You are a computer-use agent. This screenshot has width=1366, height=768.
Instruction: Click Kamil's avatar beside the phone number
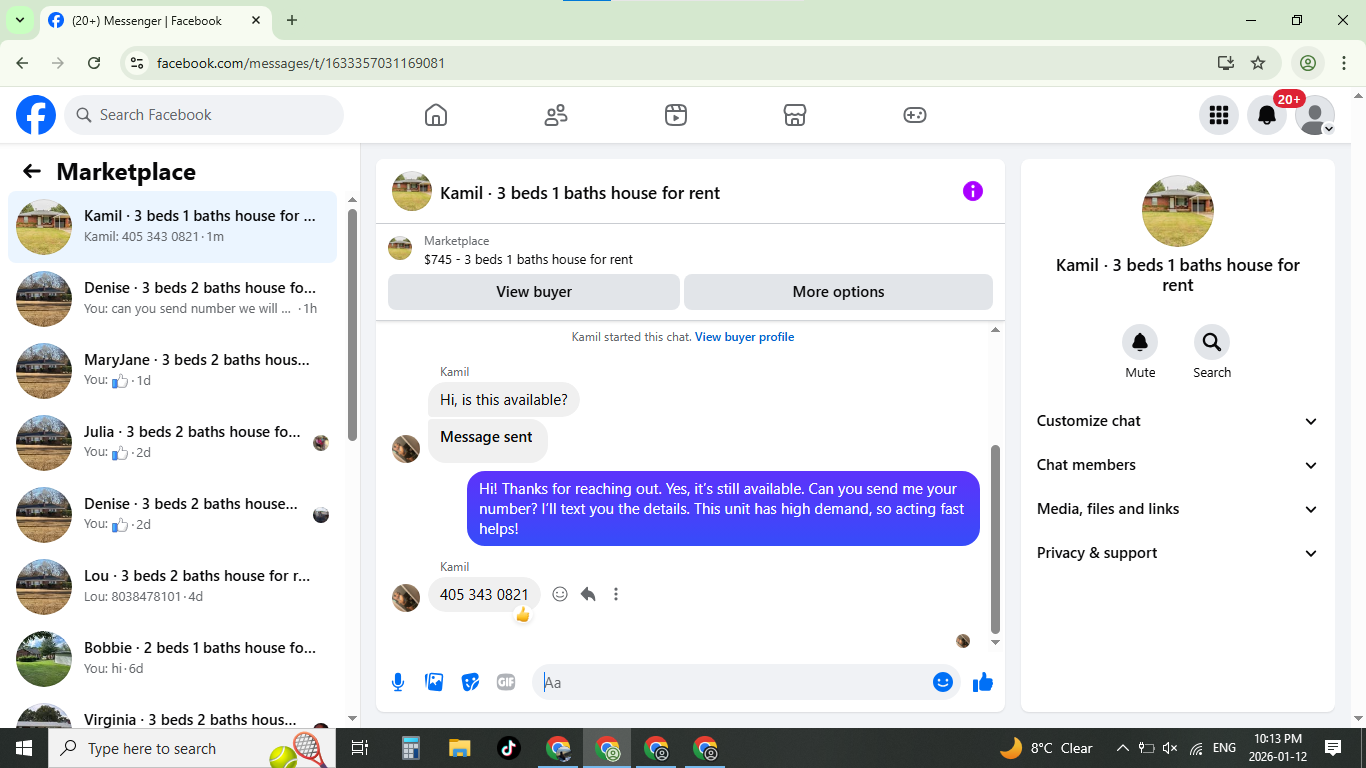pyautogui.click(x=406, y=598)
